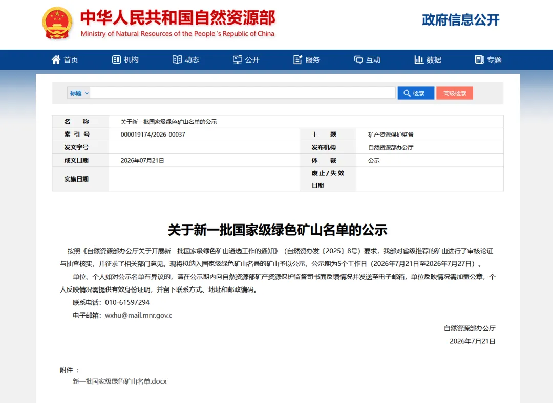The width and height of the screenshot is (554, 404).
Task: Select the 首页 menu label
Action: click(x=71, y=60)
